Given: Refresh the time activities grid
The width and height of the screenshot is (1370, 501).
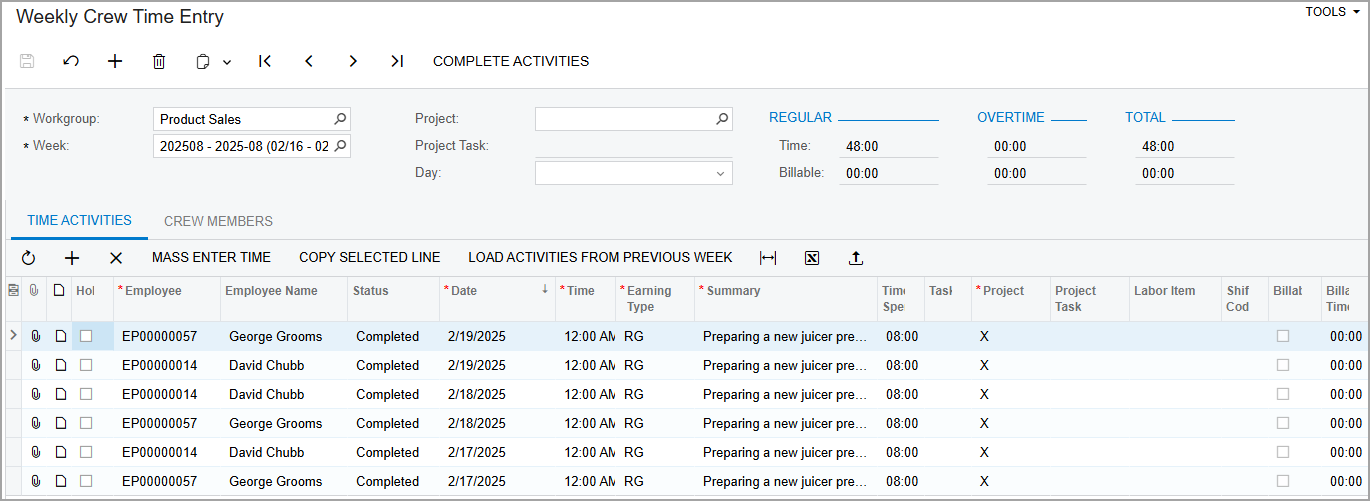Looking at the screenshot, I should point(28,258).
